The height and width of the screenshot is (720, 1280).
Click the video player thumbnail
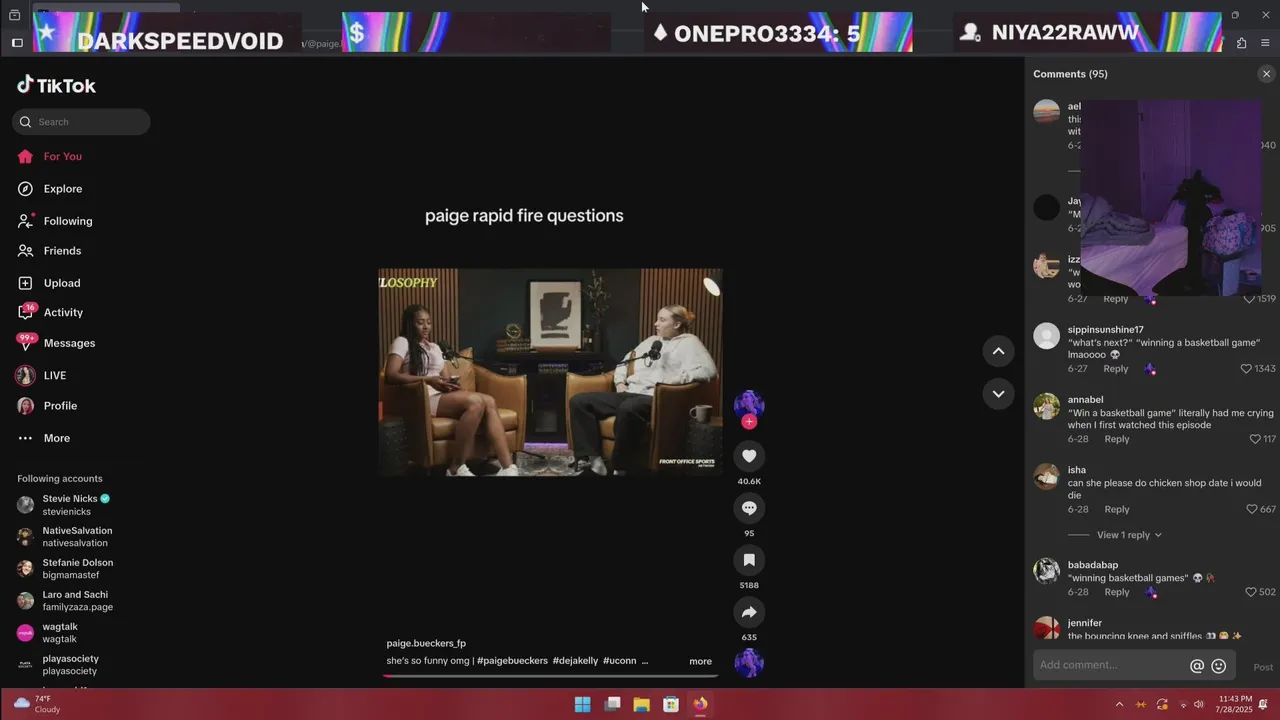tap(550, 372)
